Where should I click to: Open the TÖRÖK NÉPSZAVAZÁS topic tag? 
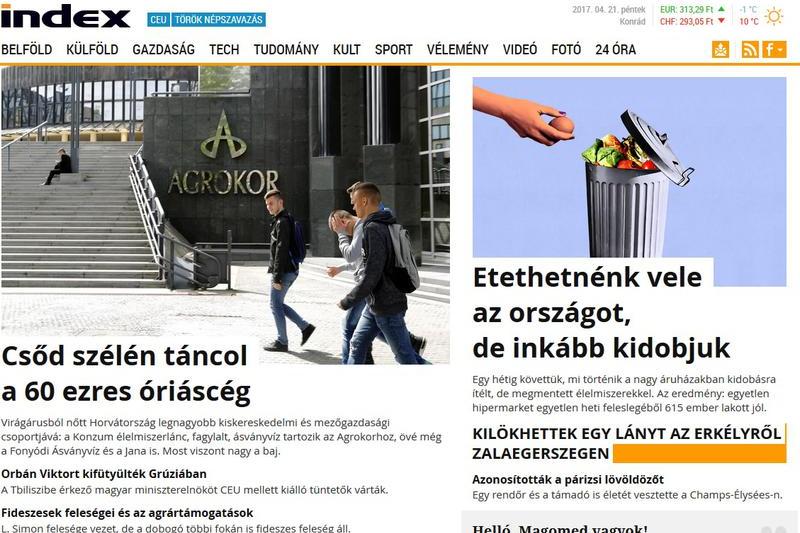tap(218, 20)
